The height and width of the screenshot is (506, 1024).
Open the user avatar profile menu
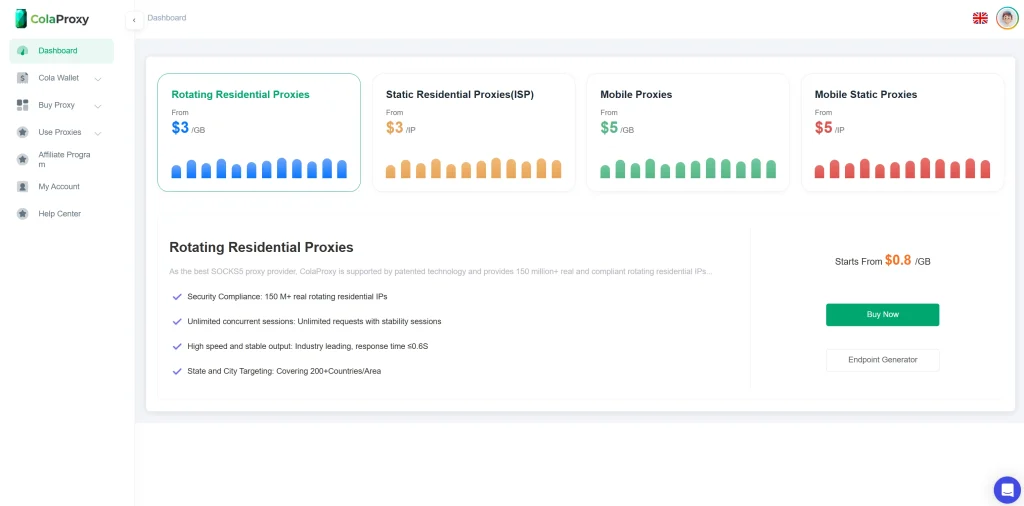click(1007, 18)
